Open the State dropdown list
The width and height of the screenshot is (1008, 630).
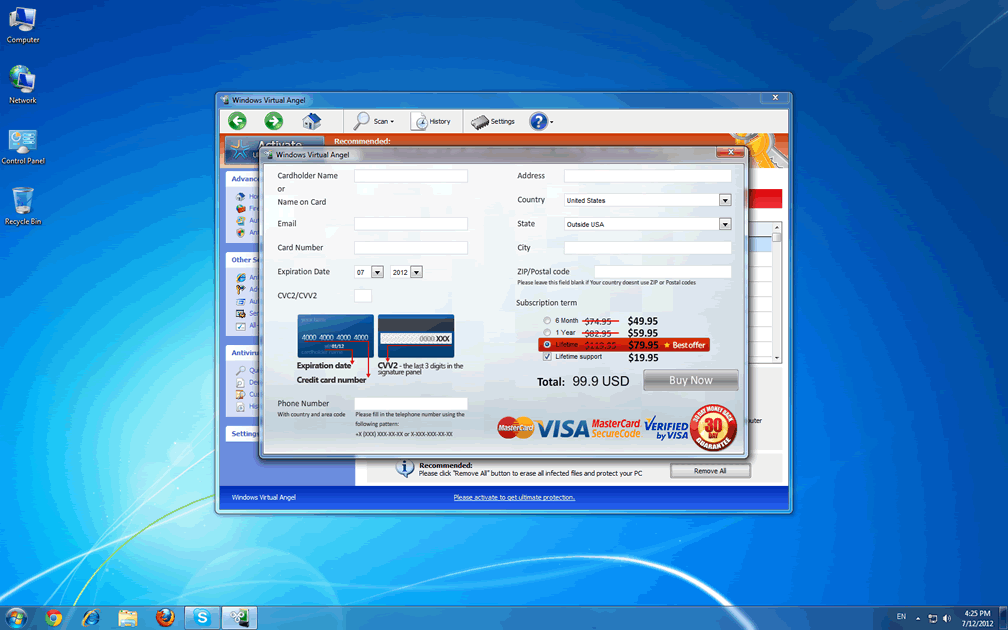click(725, 224)
